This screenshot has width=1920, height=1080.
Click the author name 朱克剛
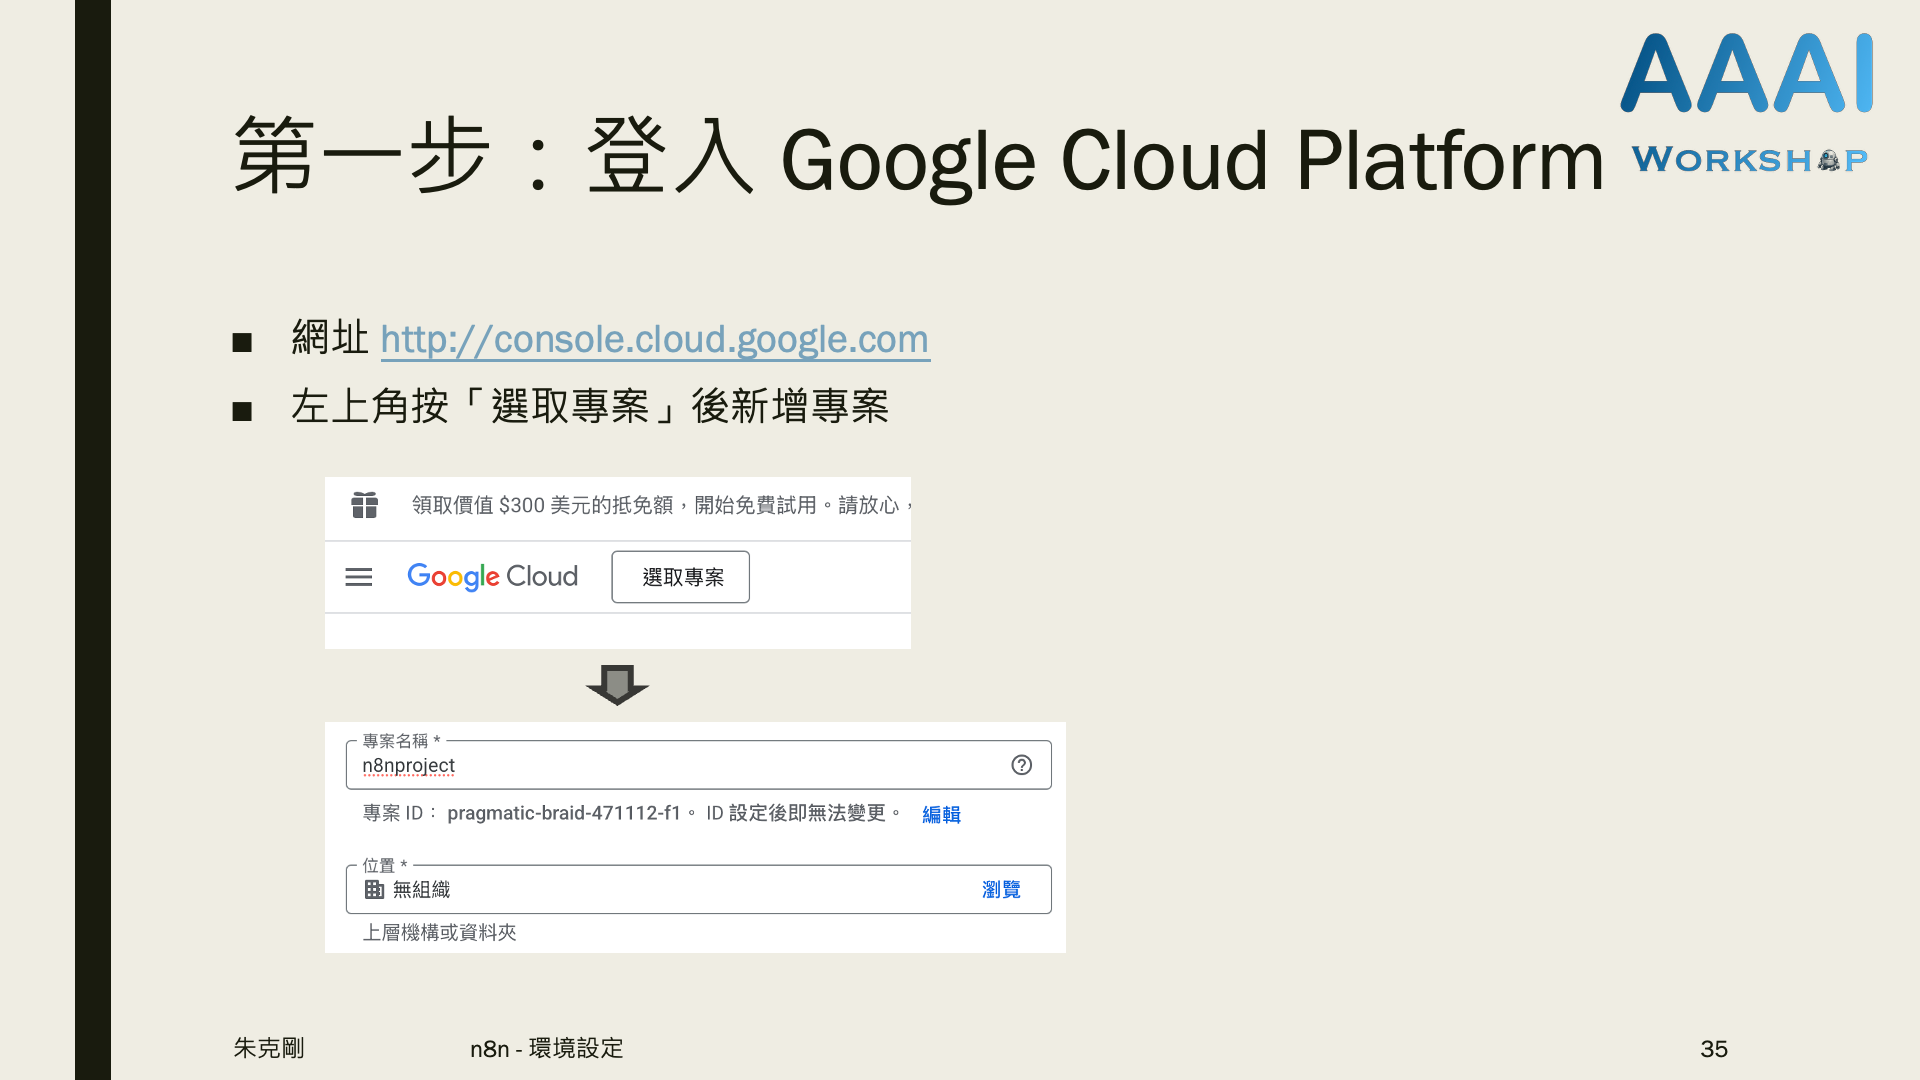pos(269,1048)
